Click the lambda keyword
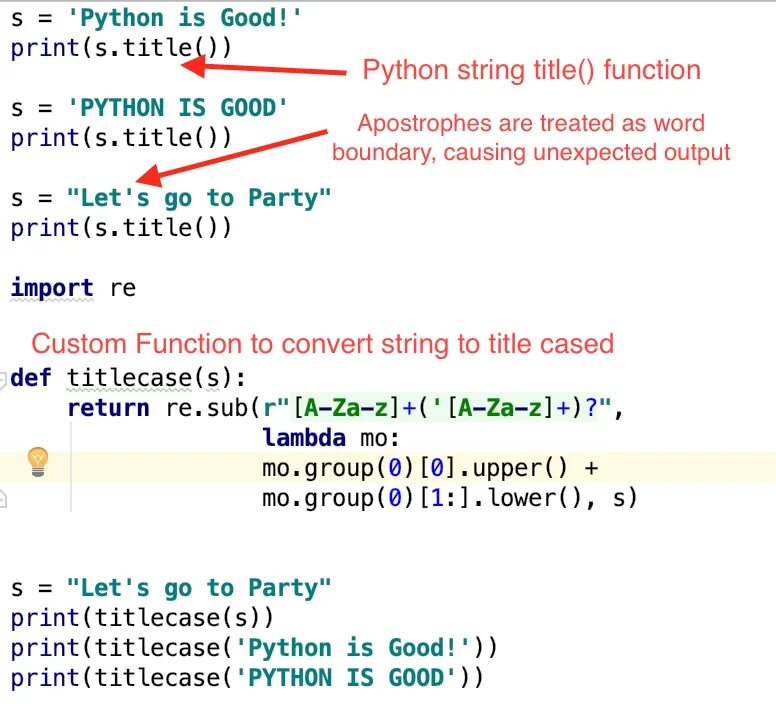 (304, 438)
